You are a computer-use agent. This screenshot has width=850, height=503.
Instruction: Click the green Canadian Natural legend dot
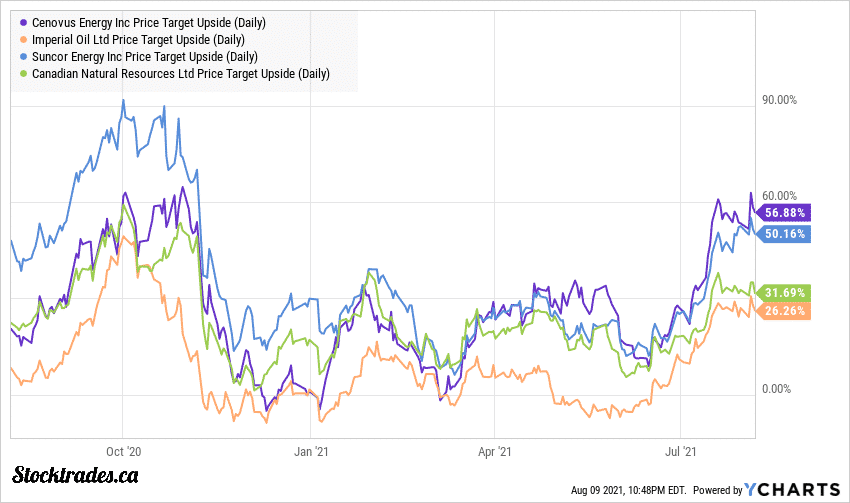coord(23,73)
